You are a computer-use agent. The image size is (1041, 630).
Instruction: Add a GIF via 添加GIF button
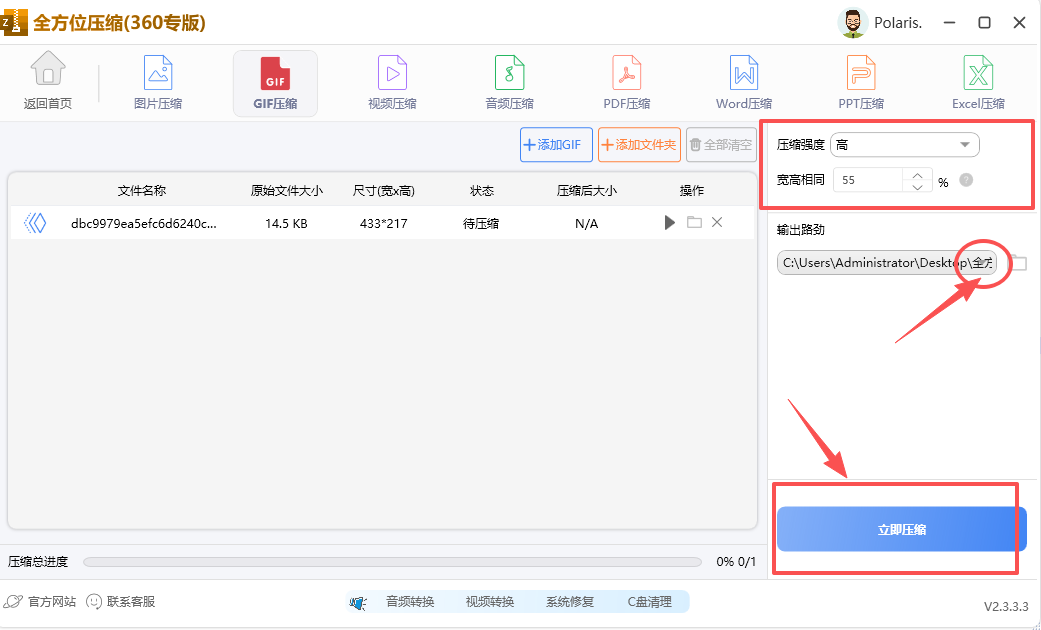click(555, 144)
